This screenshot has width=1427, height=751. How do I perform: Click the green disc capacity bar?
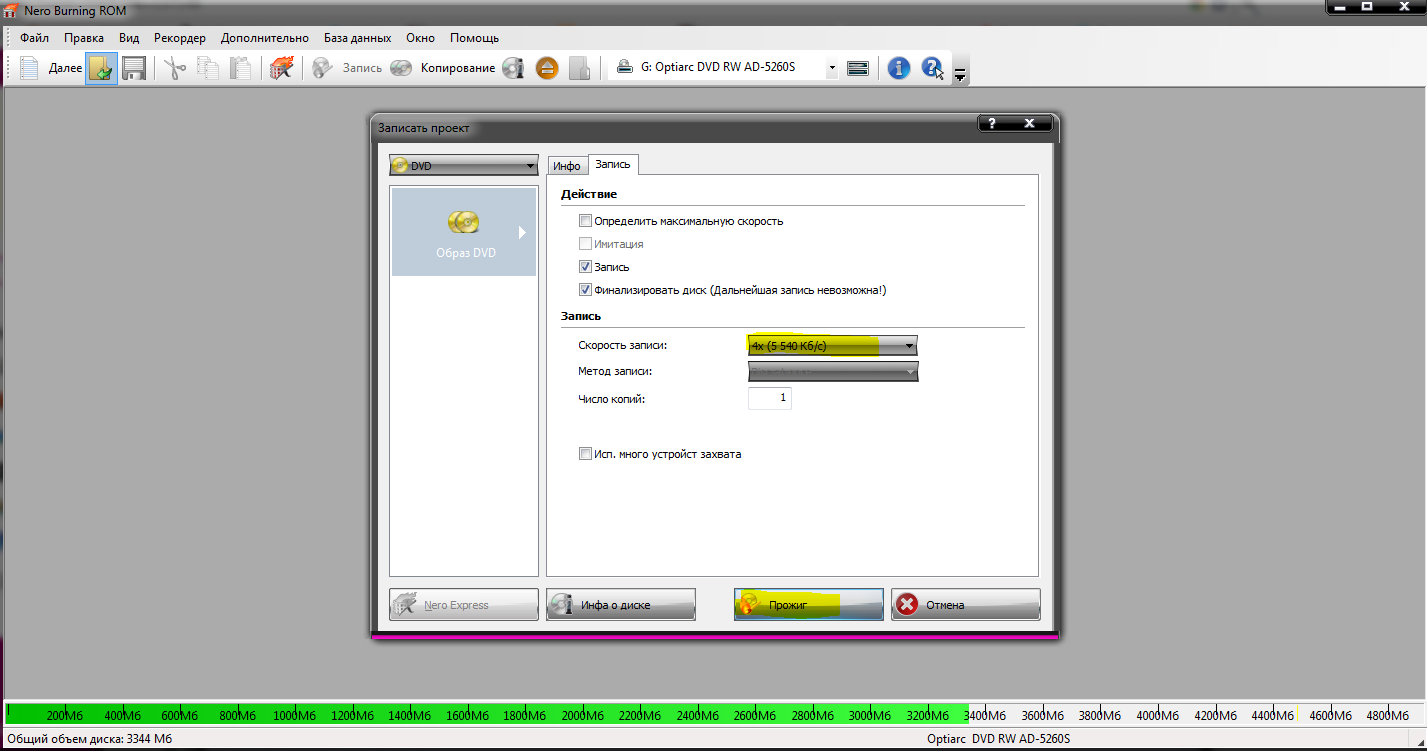coord(486,714)
